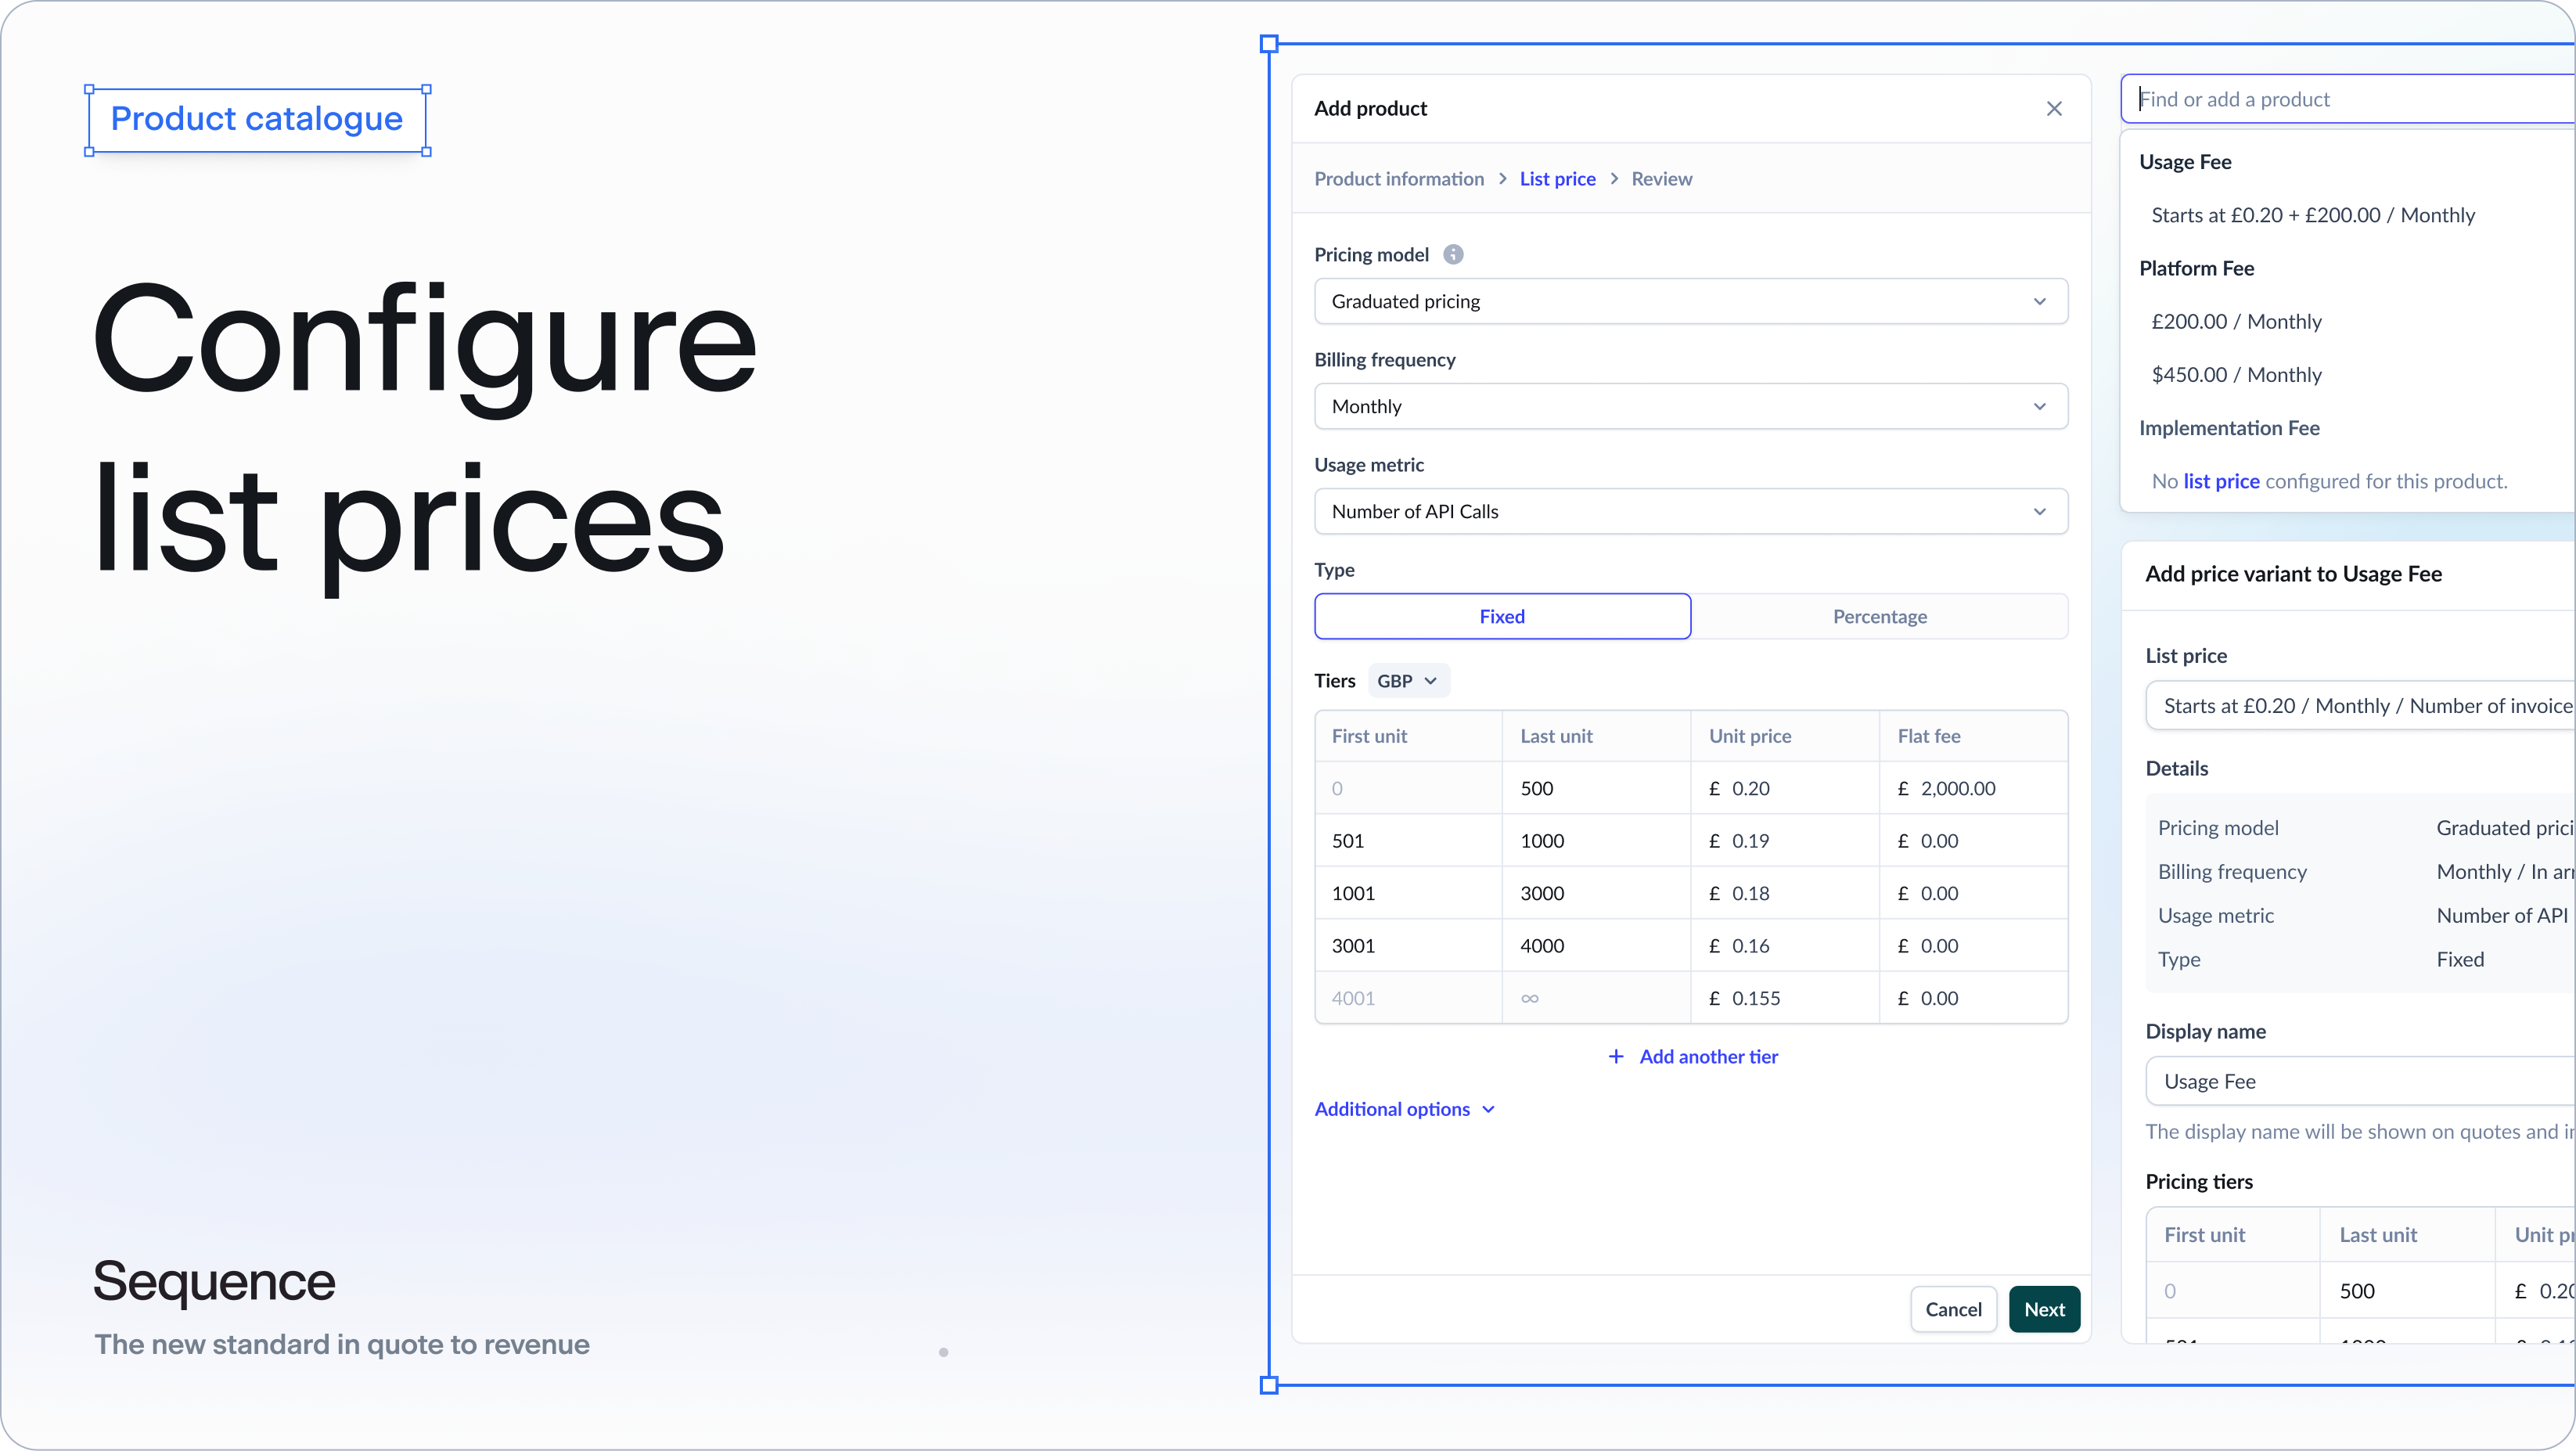This screenshot has height=1451, width=2576.
Task: Click the Next button
Action: (2044, 1309)
